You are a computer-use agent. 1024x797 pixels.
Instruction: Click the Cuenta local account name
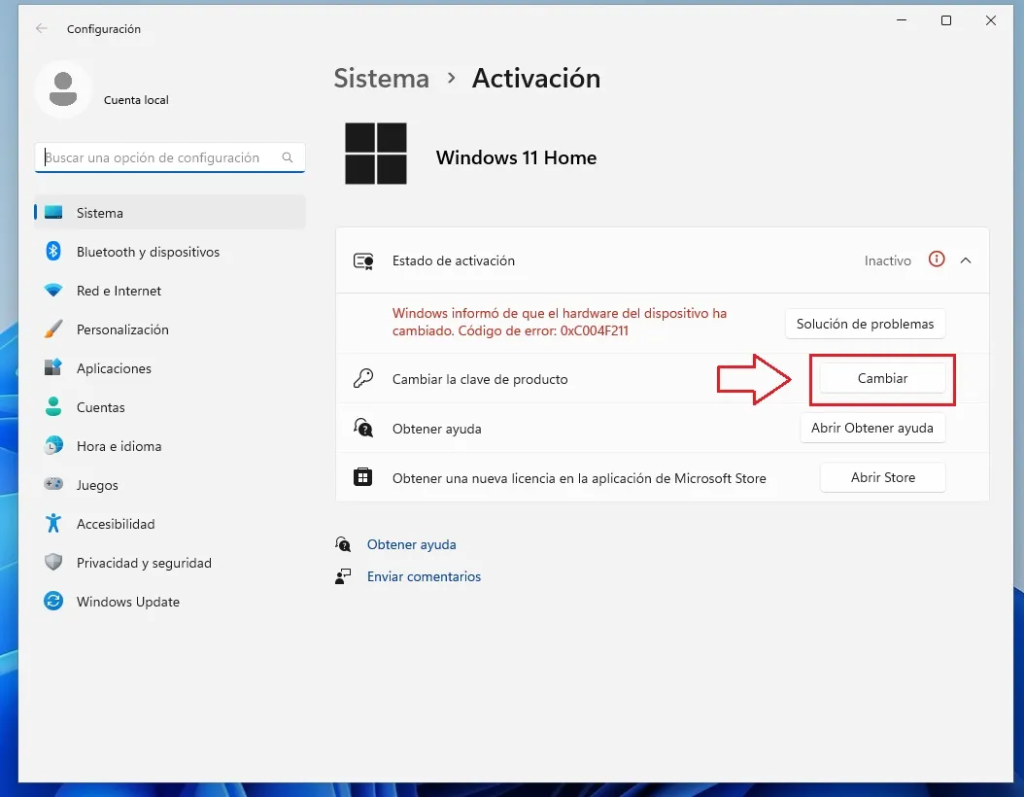136,100
